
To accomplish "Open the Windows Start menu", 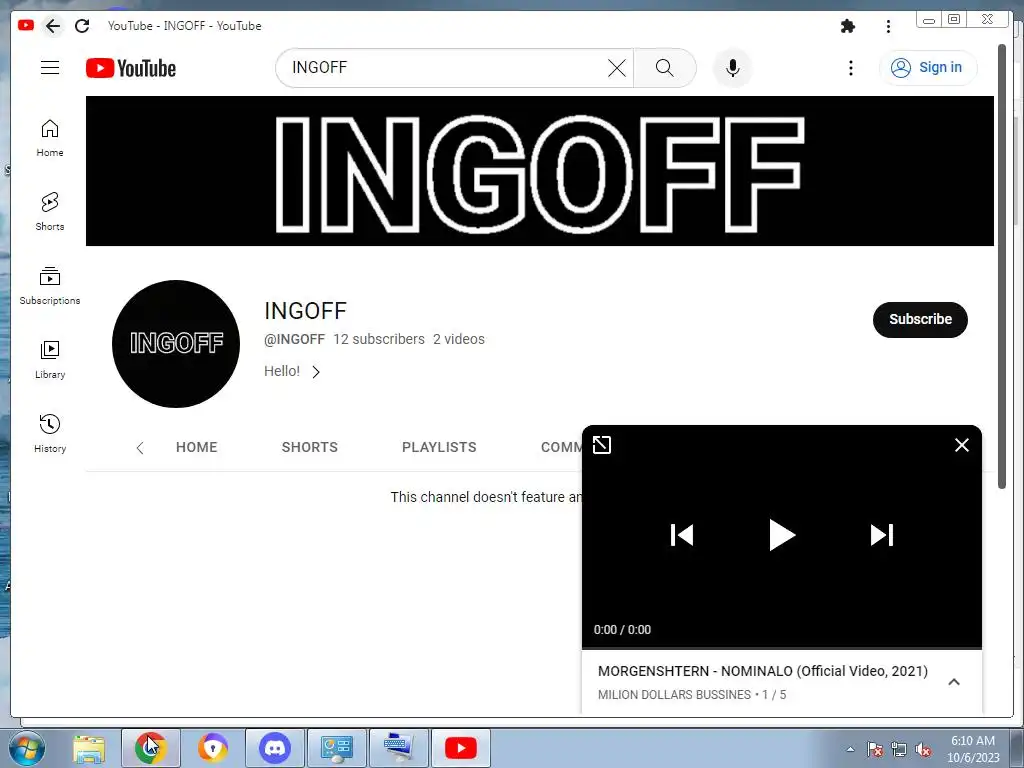I will [27, 748].
